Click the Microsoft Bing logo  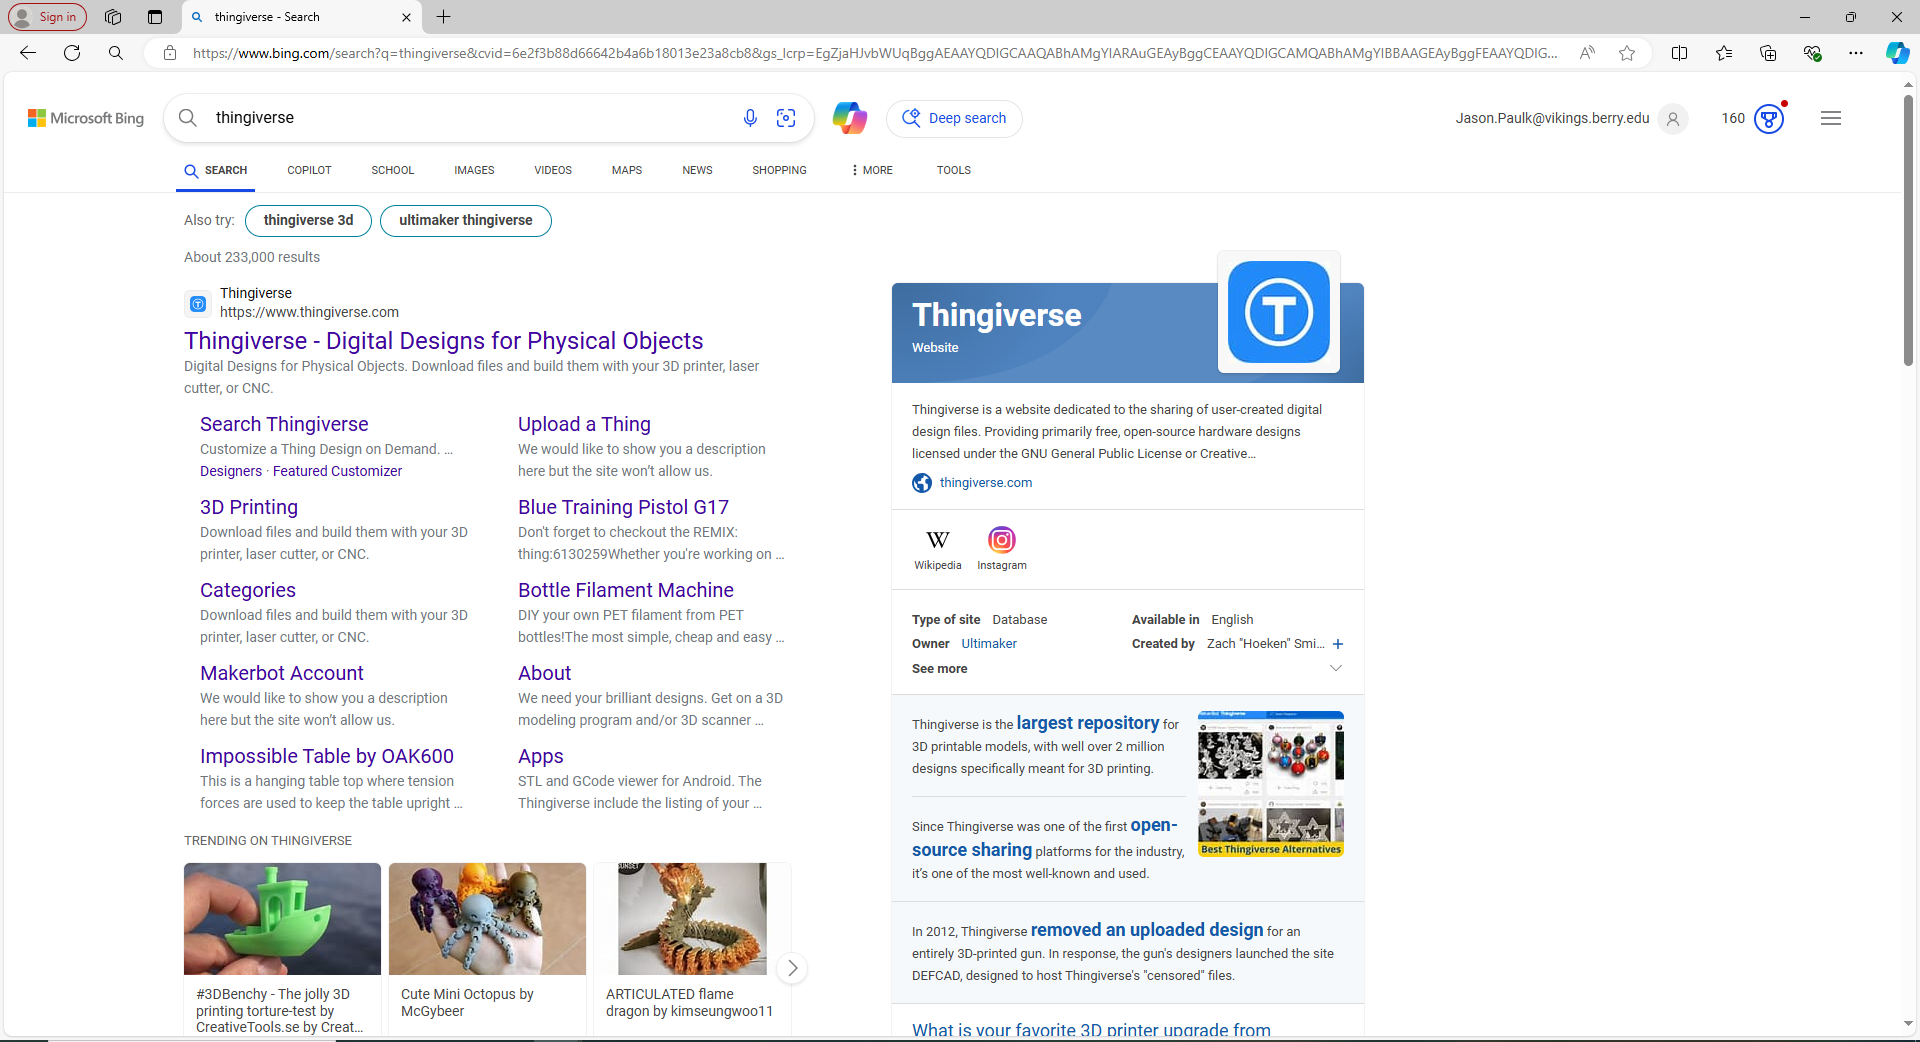click(x=86, y=118)
